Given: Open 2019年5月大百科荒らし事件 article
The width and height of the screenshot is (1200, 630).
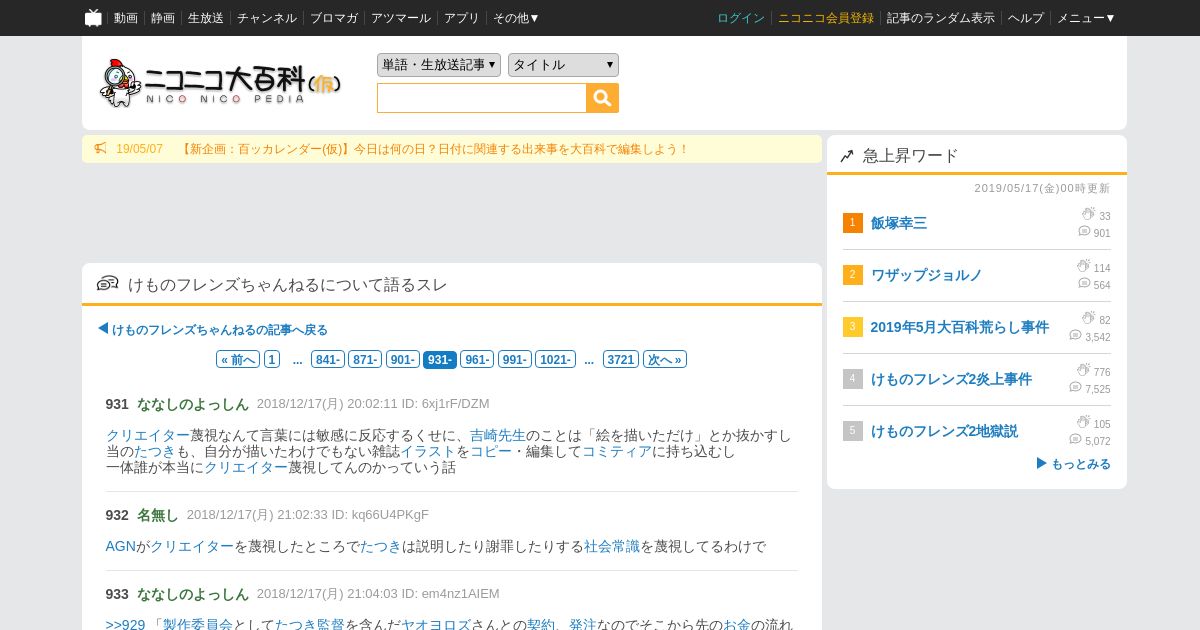Looking at the screenshot, I should click(x=960, y=327).
